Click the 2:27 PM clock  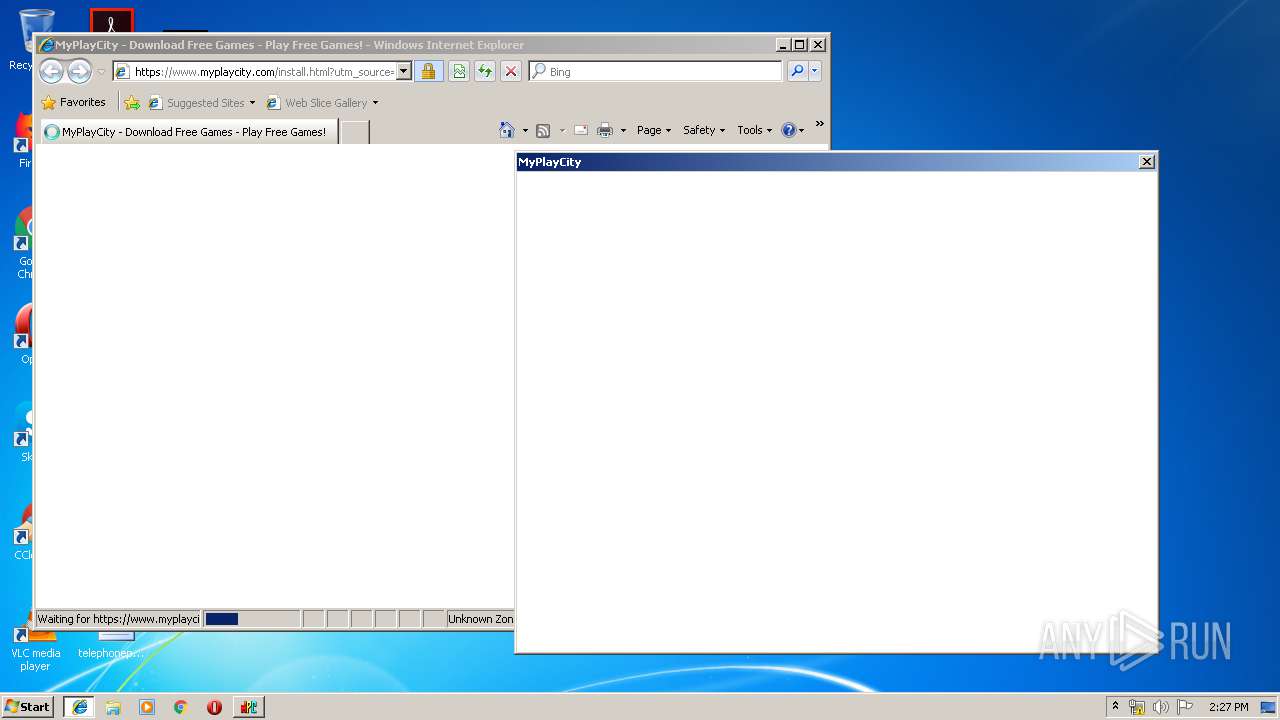1228,707
